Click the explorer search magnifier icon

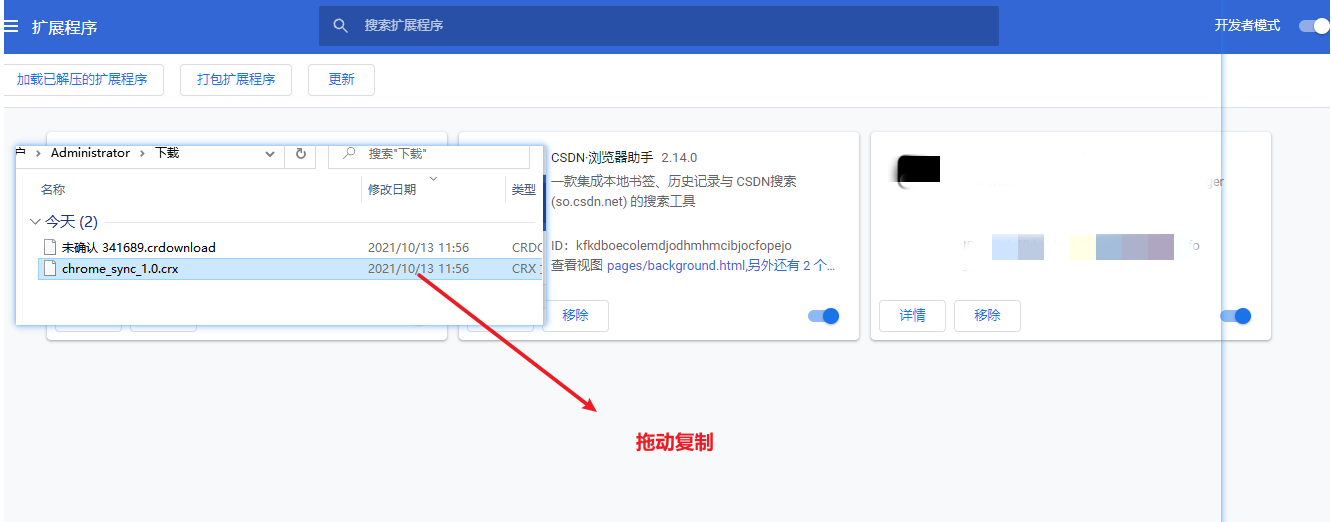click(349, 154)
